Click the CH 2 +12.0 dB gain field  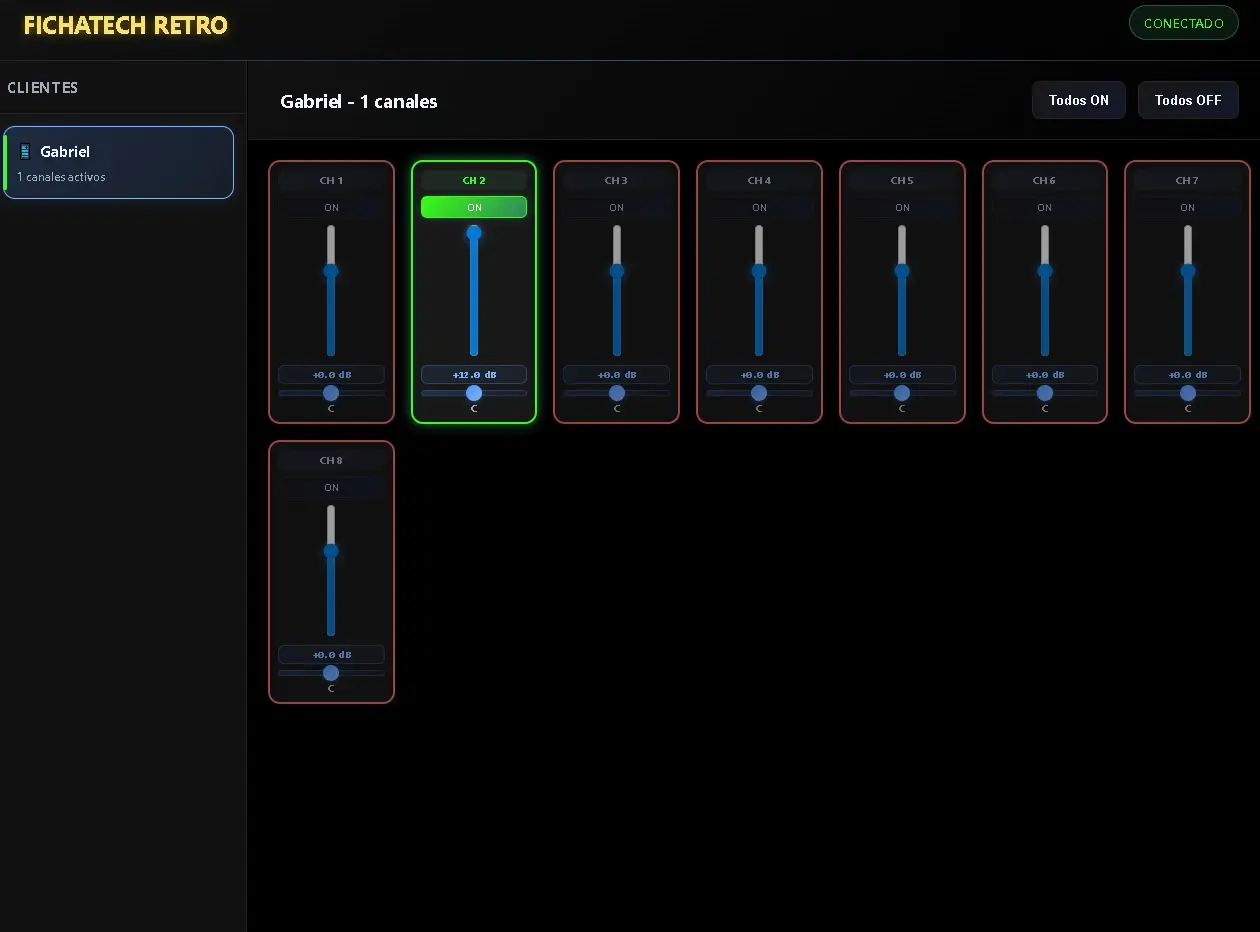474,375
